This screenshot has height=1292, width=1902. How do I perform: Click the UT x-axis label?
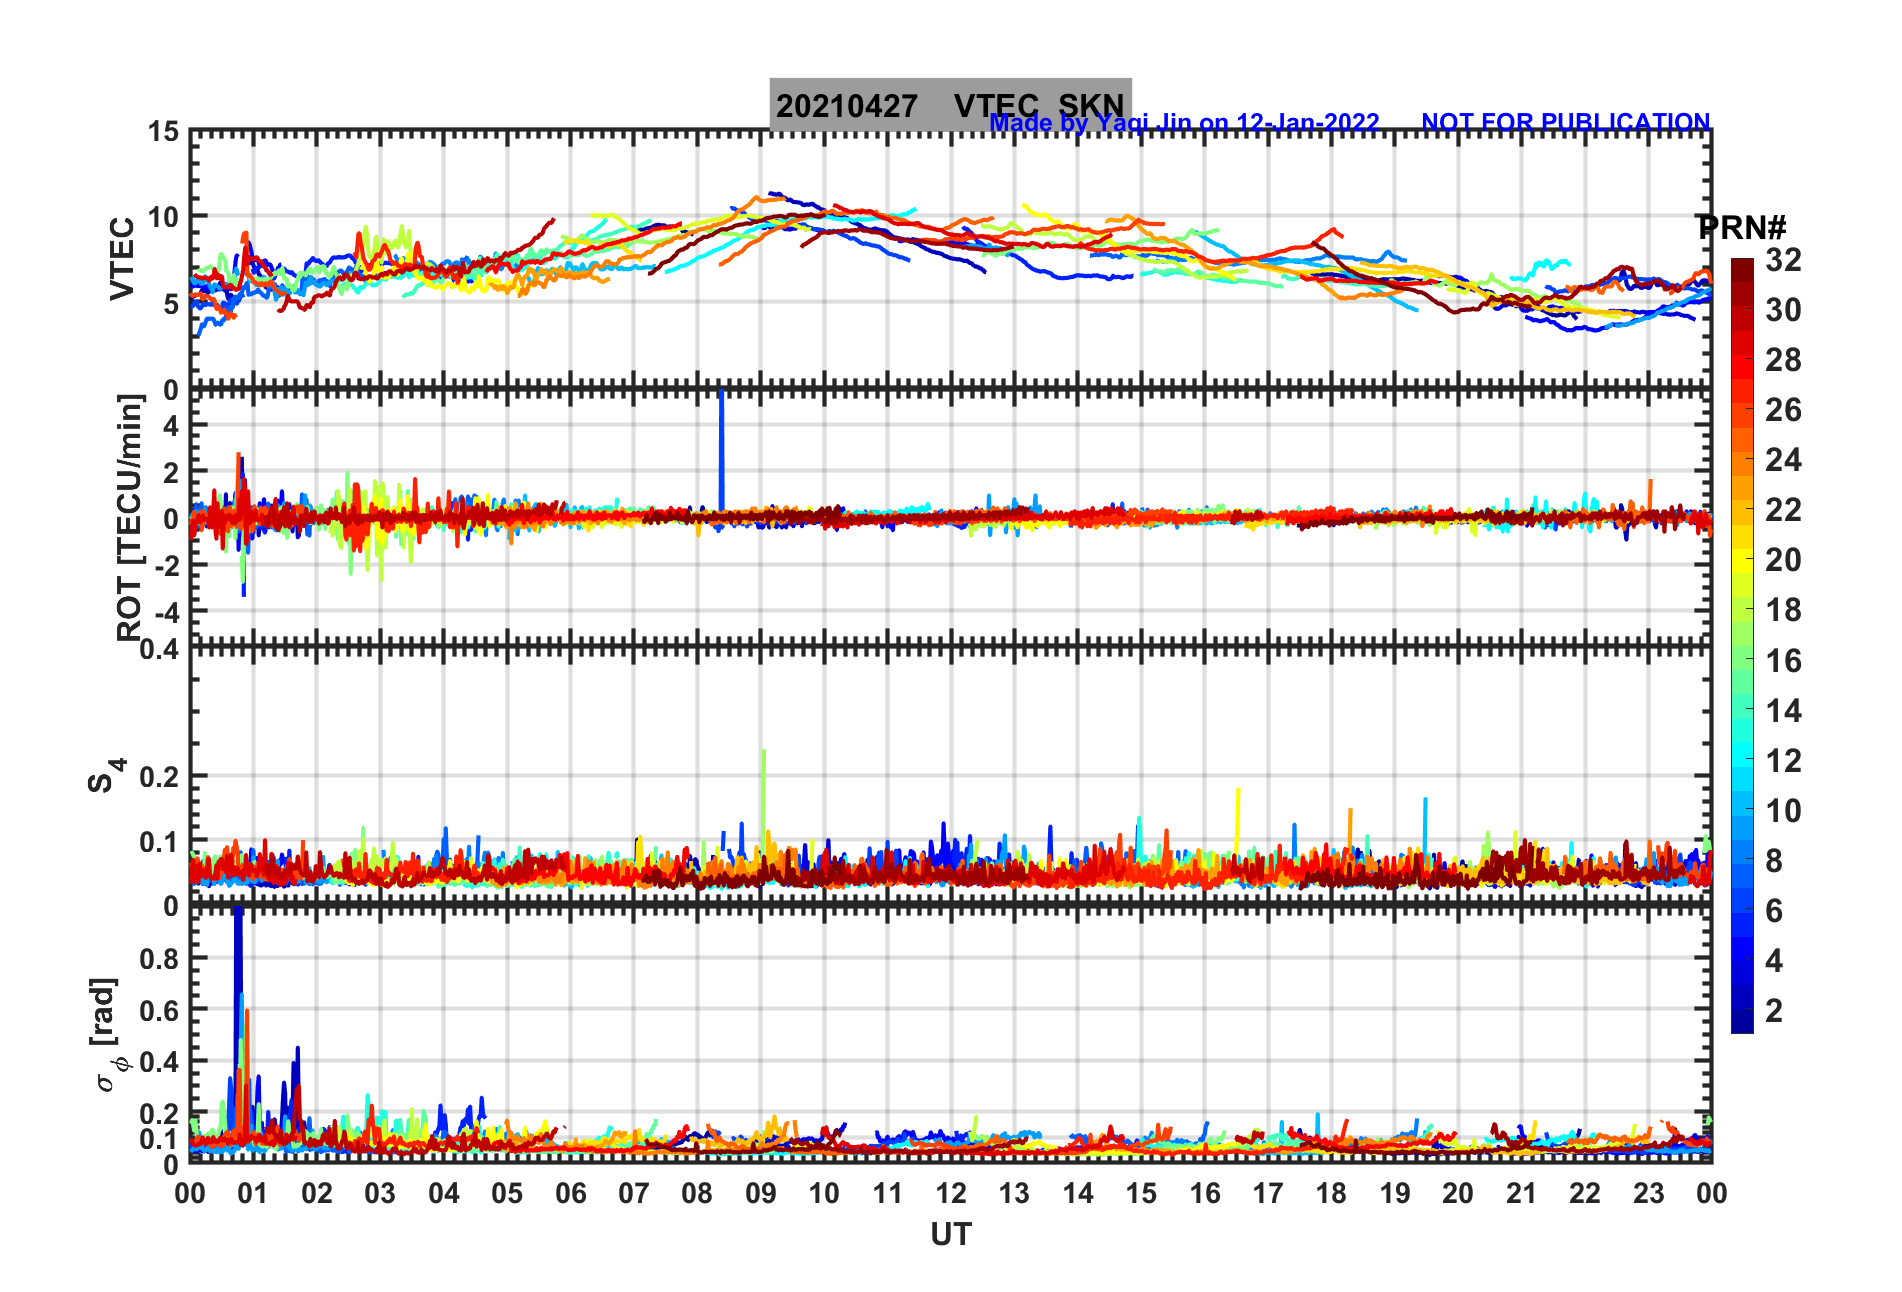(950, 1235)
